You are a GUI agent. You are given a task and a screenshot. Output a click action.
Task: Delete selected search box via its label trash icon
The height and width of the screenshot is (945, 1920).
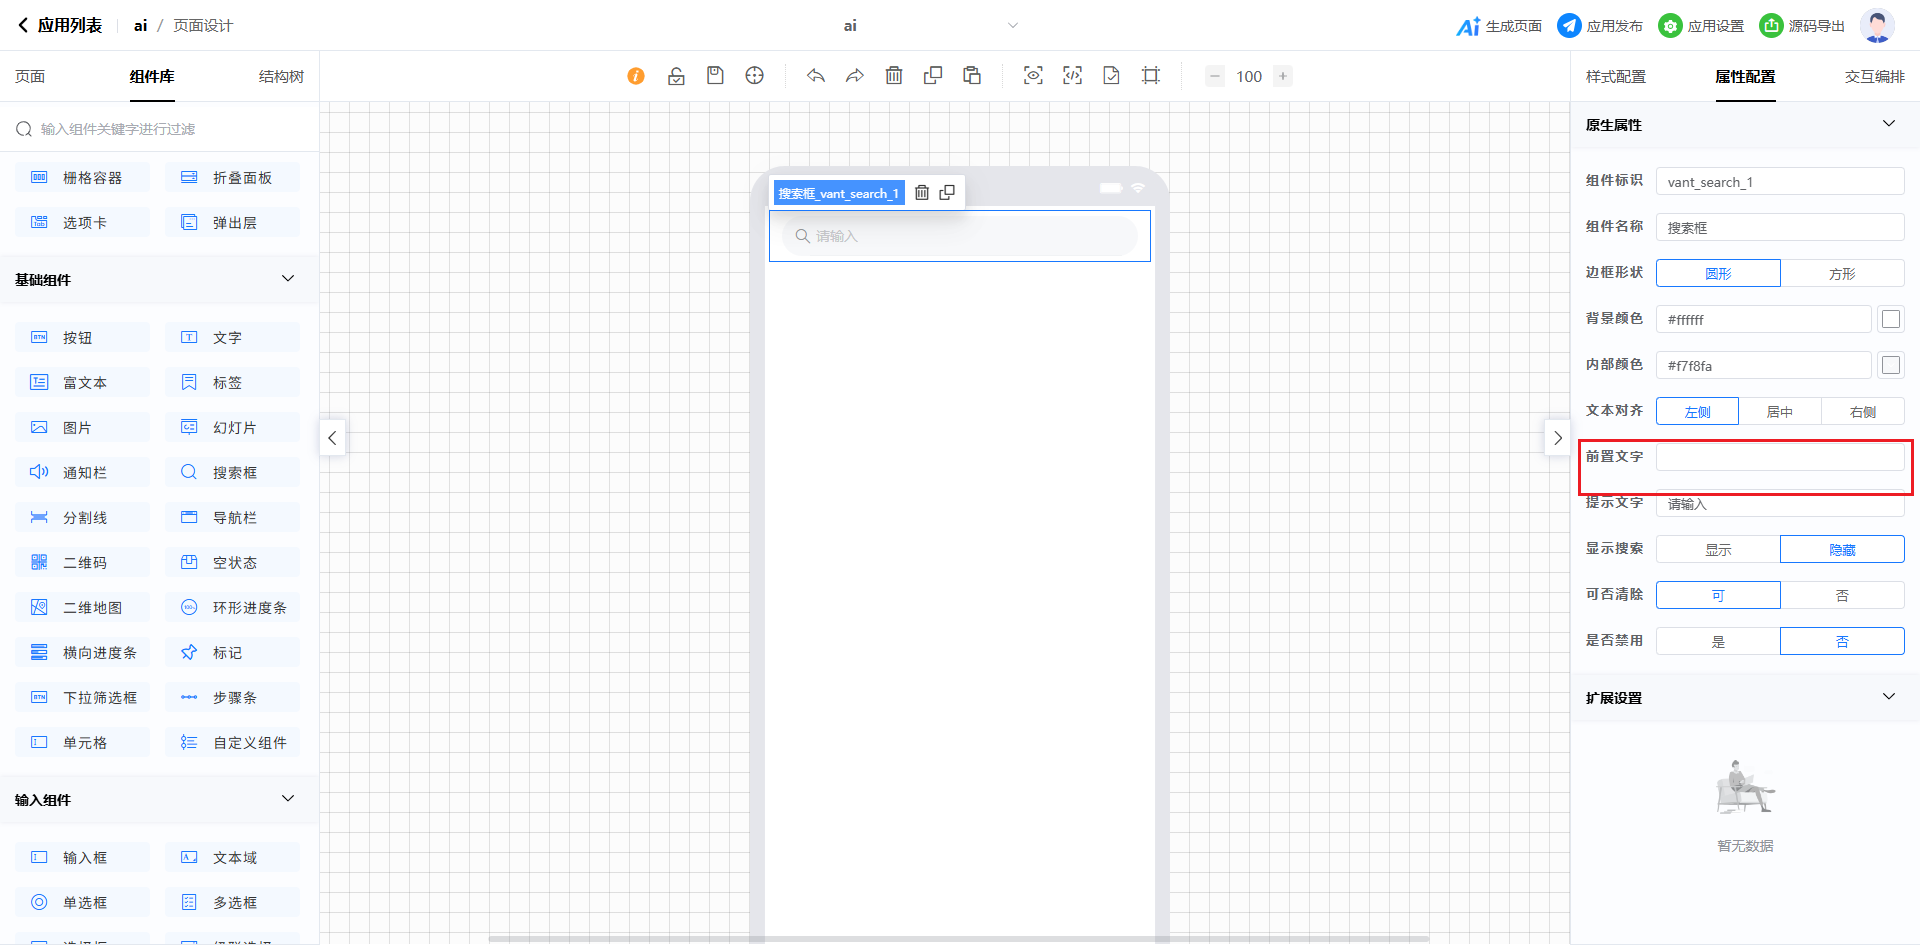coord(922,192)
